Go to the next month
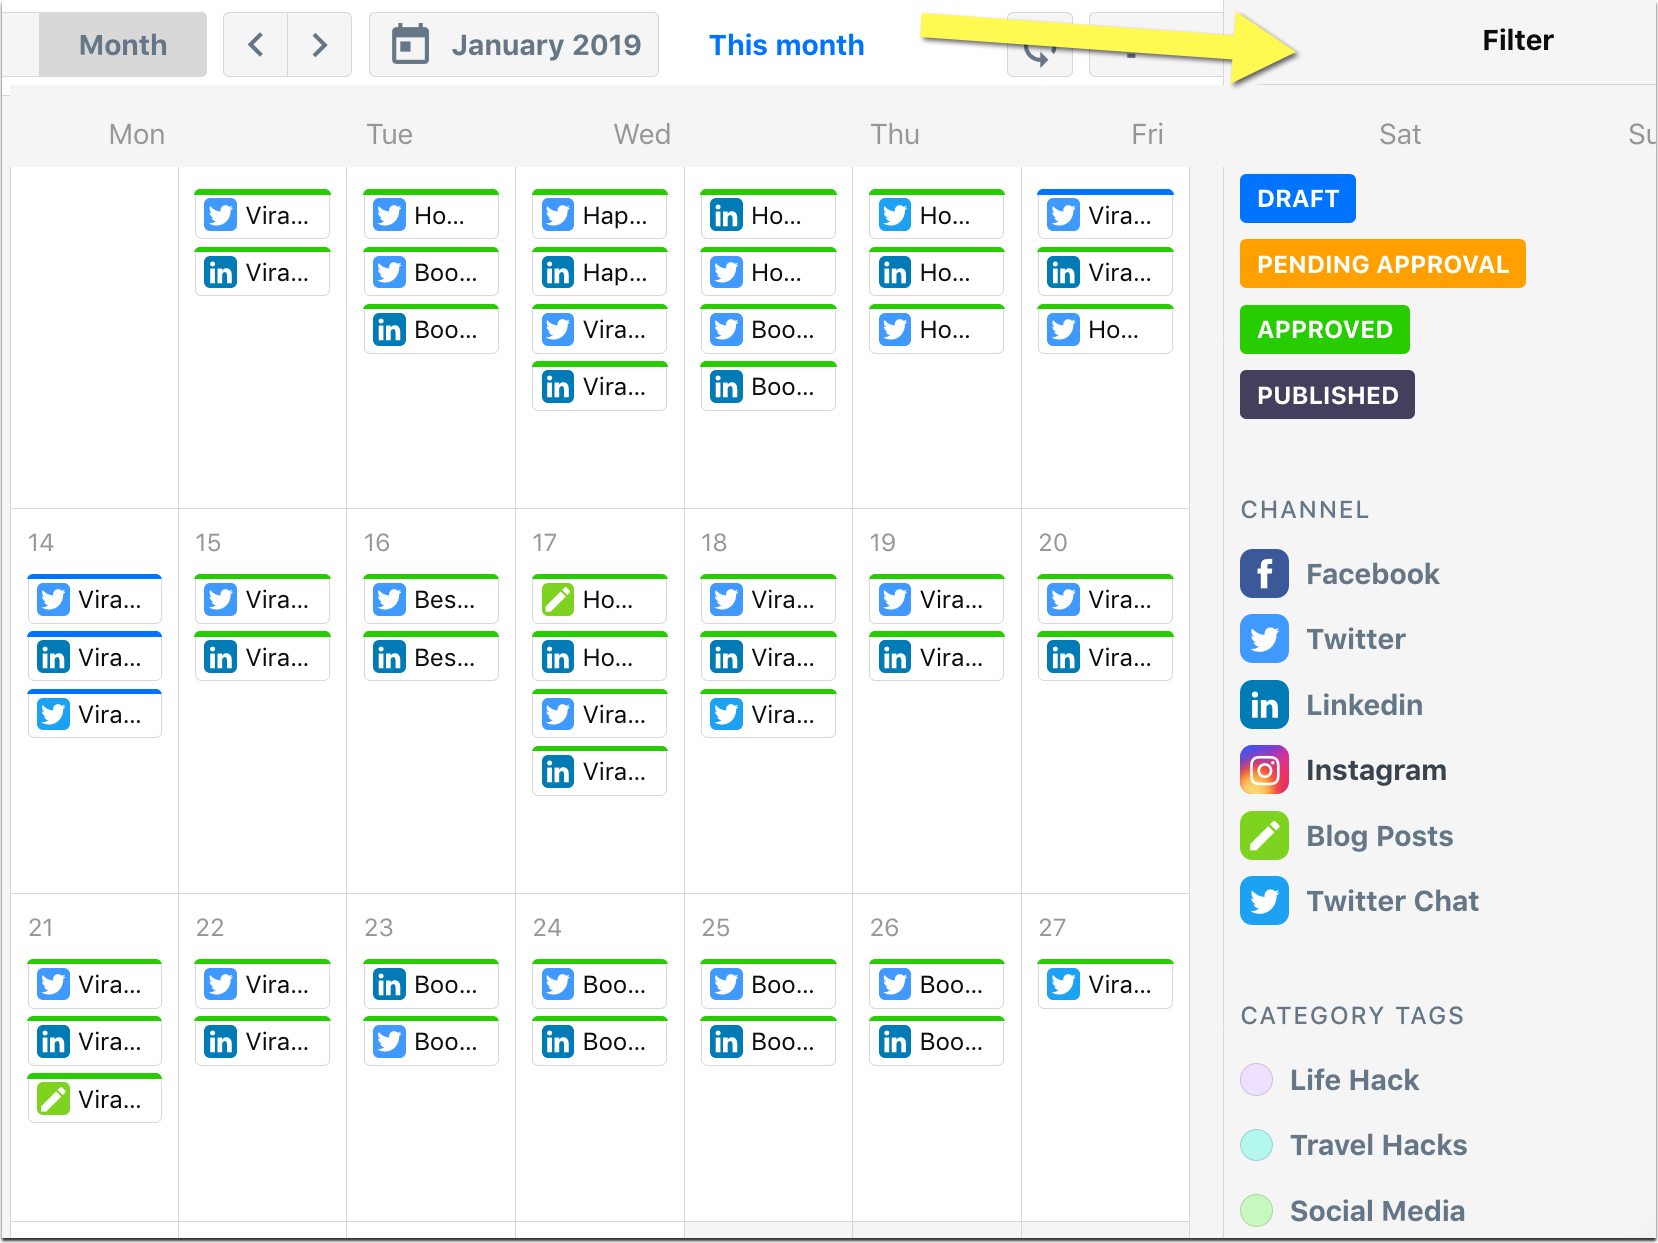The width and height of the screenshot is (1658, 1243). tap(320, 45)
